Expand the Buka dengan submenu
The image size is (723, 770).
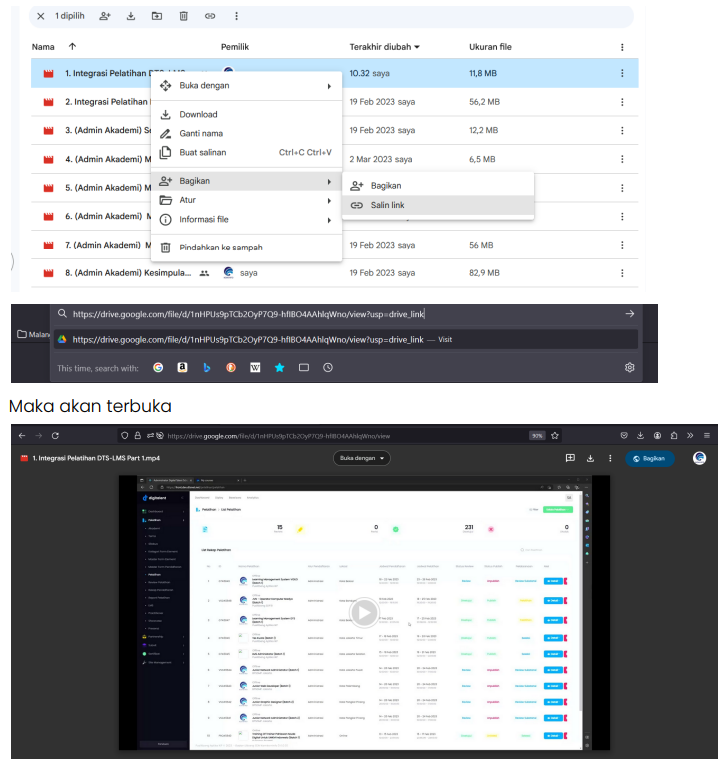[x=245, y=86]
